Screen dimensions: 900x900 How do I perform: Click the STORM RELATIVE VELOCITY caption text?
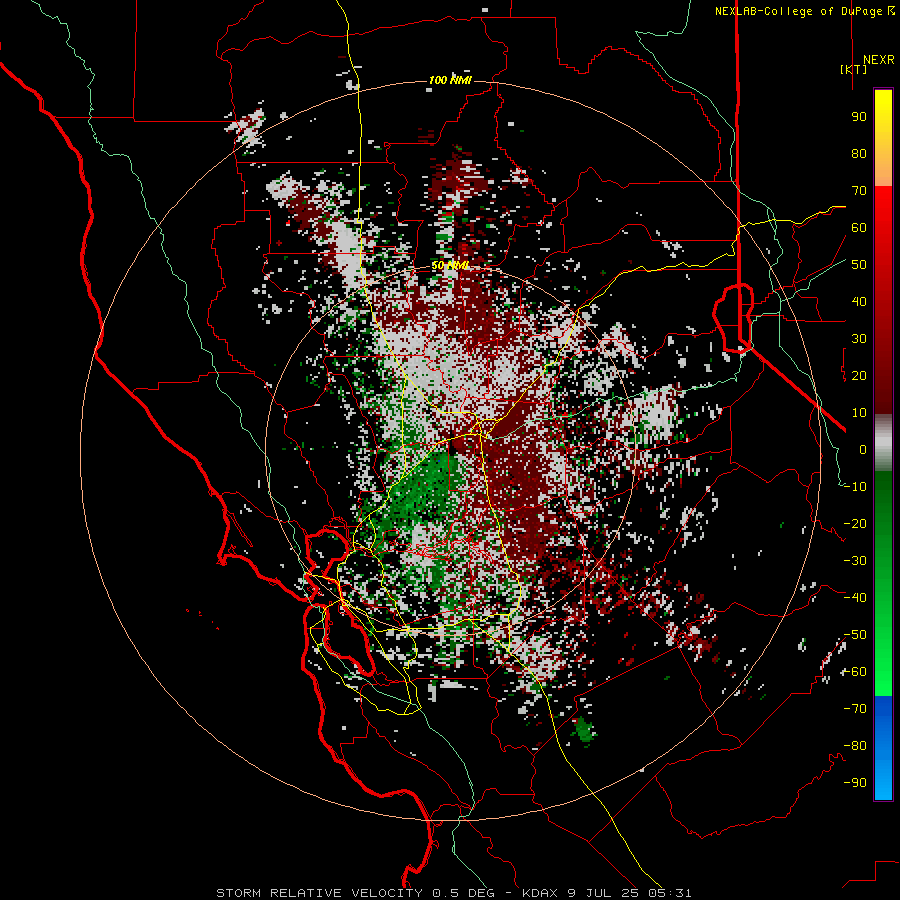click(x=319, y=893)
